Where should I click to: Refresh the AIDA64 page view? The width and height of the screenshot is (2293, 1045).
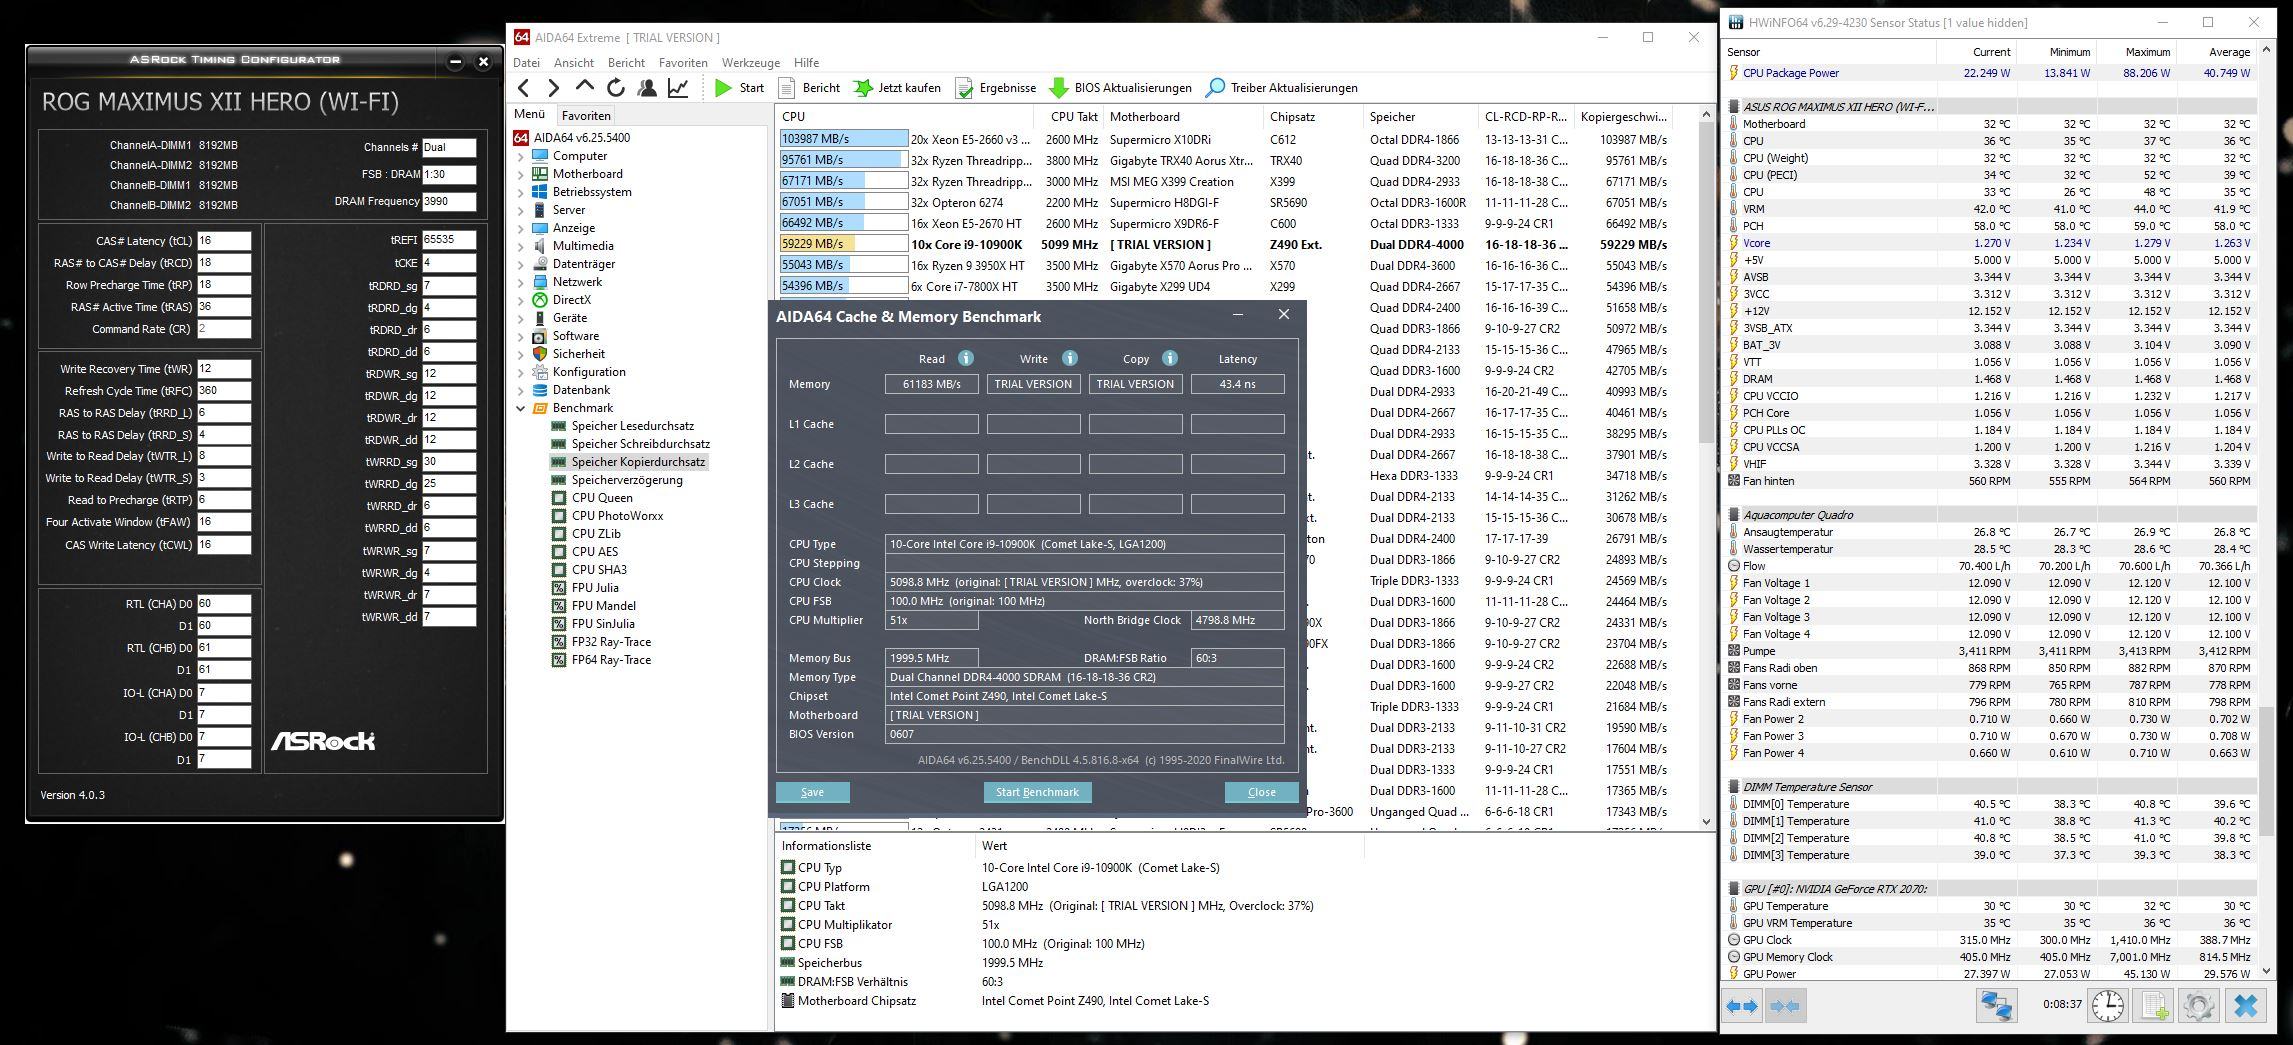[x=615, y=88]
